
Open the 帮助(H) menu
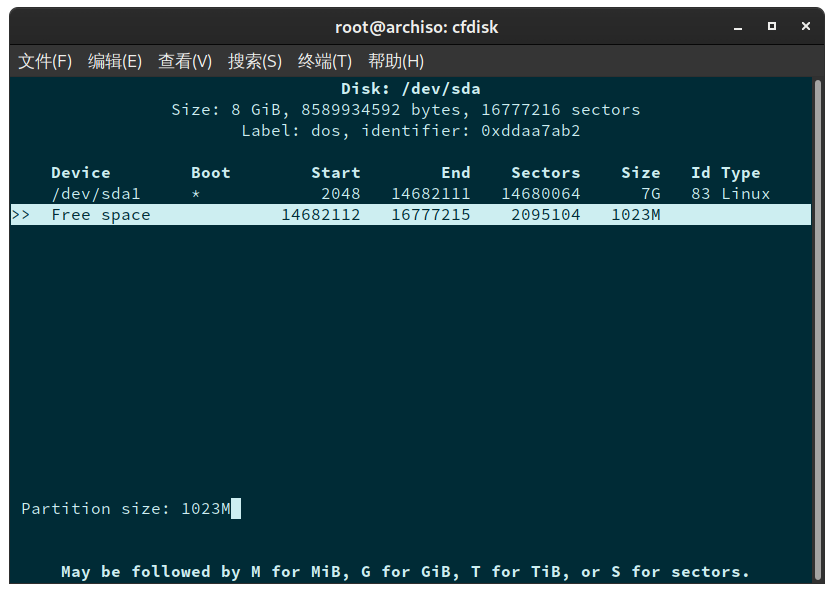pyautogui.click(x=396, y=61)
